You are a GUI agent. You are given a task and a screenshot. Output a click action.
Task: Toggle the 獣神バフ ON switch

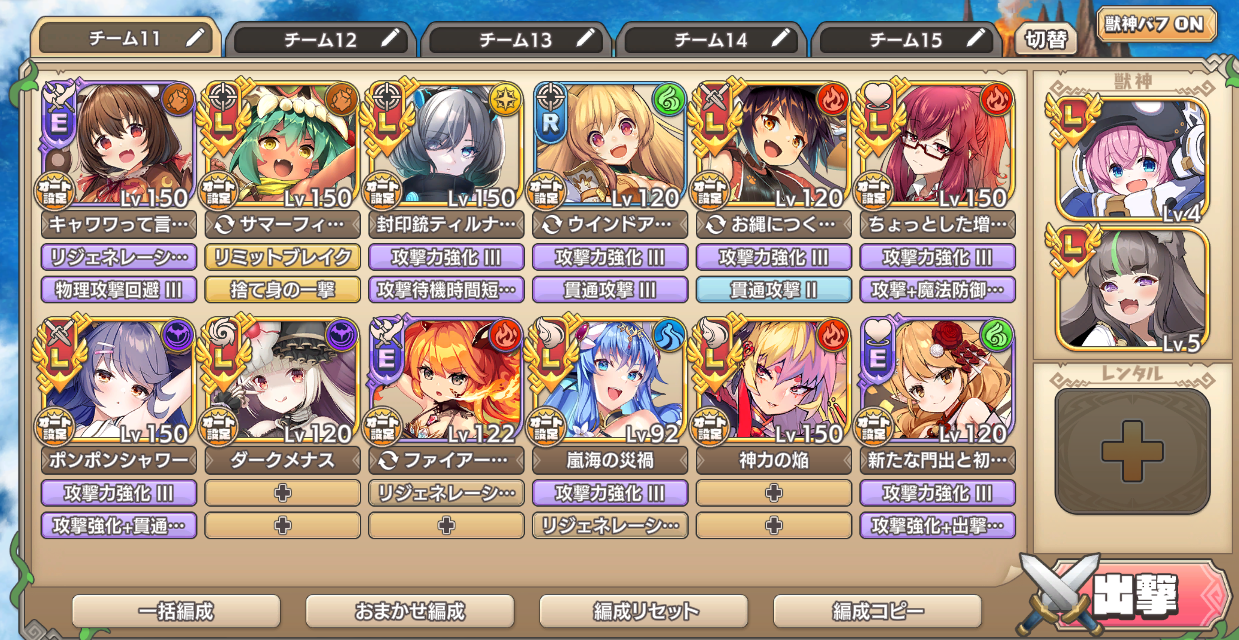[1156, 24]
